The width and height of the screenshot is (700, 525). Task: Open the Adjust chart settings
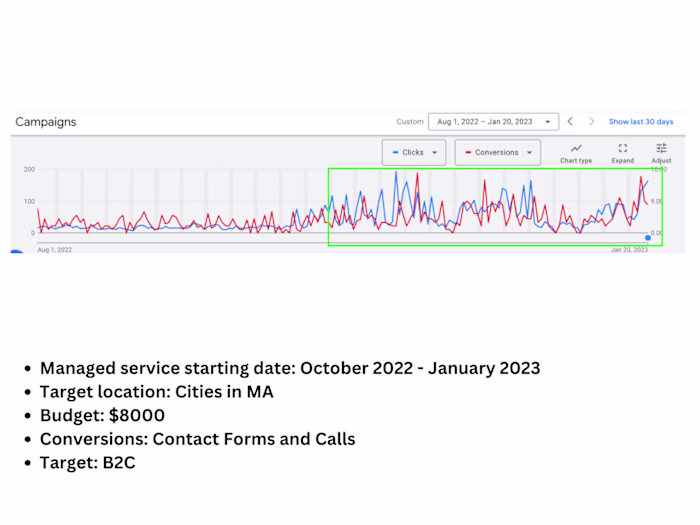[661, 154]
